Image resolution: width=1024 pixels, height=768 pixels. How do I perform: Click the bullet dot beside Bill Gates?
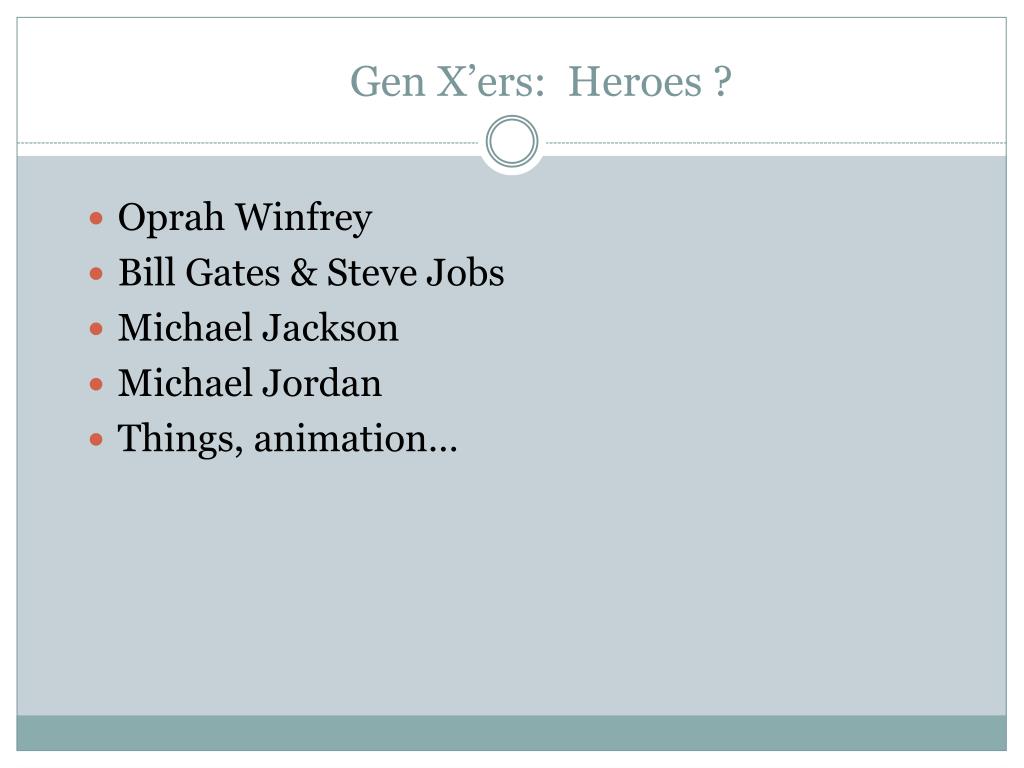coord(96,273)
